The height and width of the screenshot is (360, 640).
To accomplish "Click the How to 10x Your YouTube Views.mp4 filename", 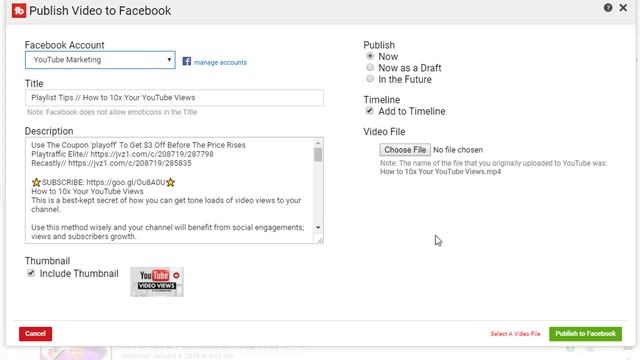I will (x=440, y=172).
